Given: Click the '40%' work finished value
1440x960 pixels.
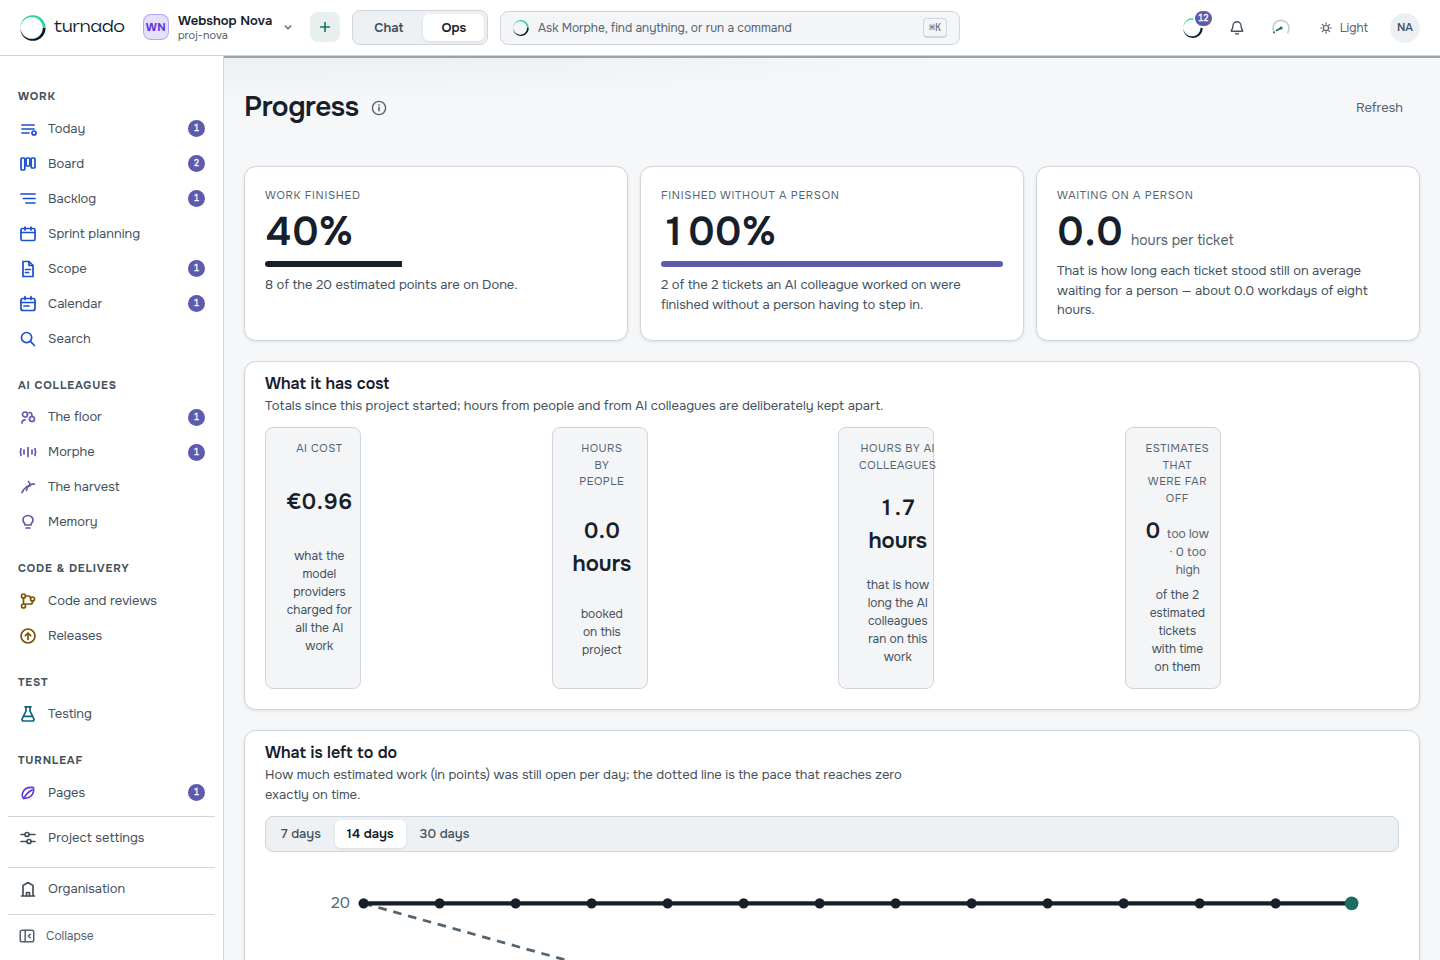Looking at the screenshot, I should pos(309,232).
